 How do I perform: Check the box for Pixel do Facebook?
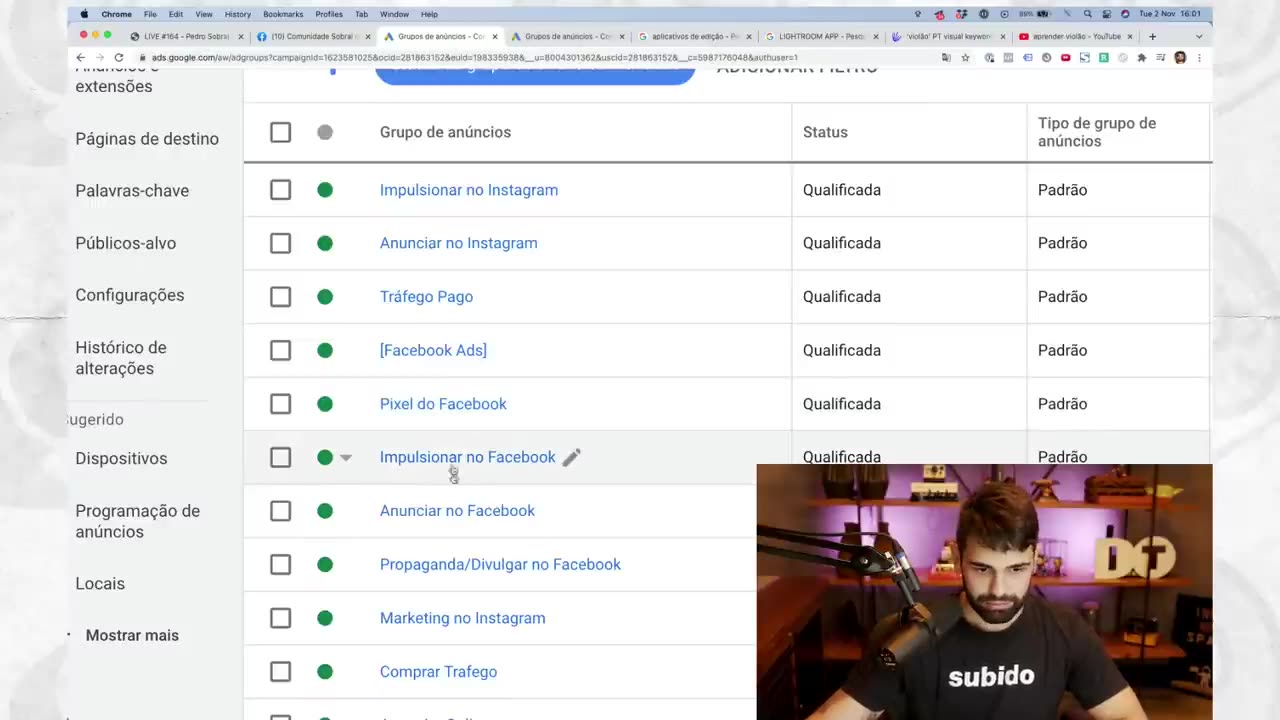280,404
